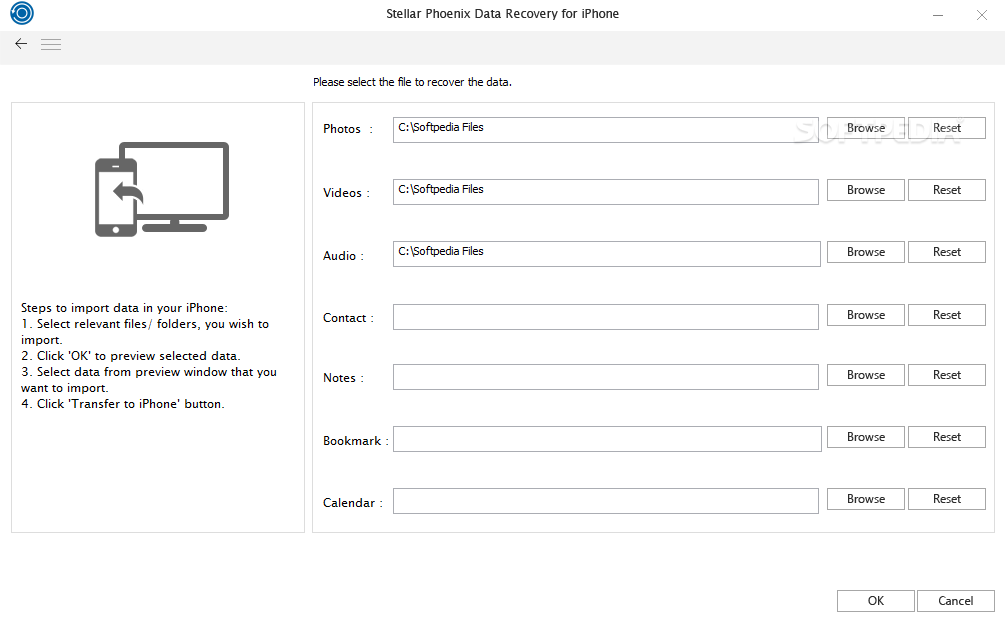Reset the Photos path

tap(947, 128)
